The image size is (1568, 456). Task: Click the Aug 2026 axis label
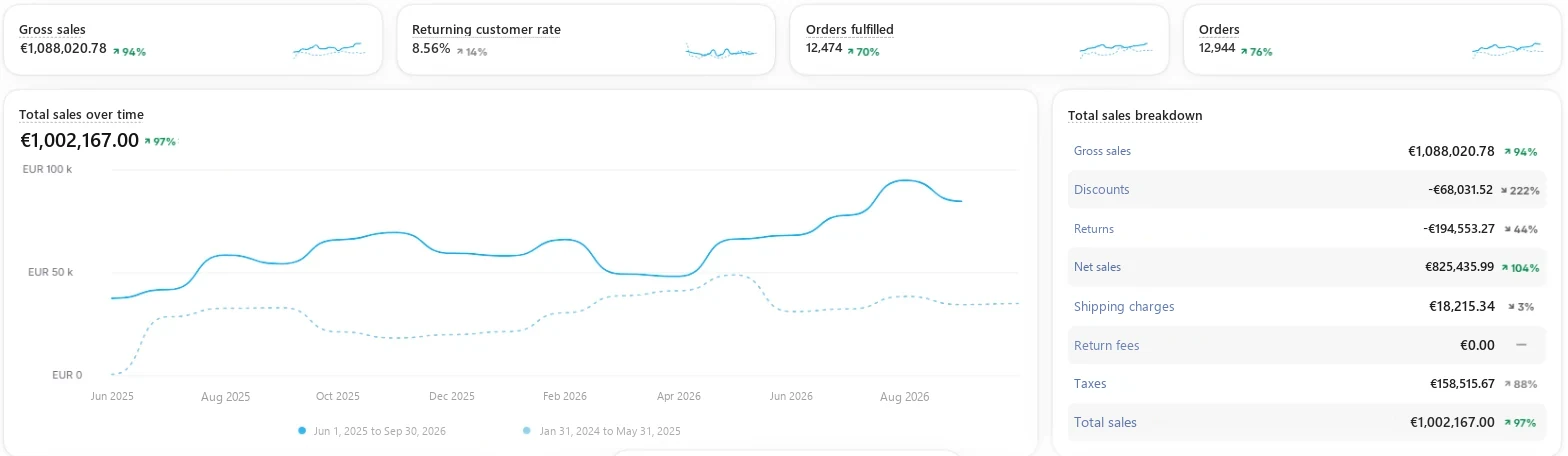click(x=904, y=397)
